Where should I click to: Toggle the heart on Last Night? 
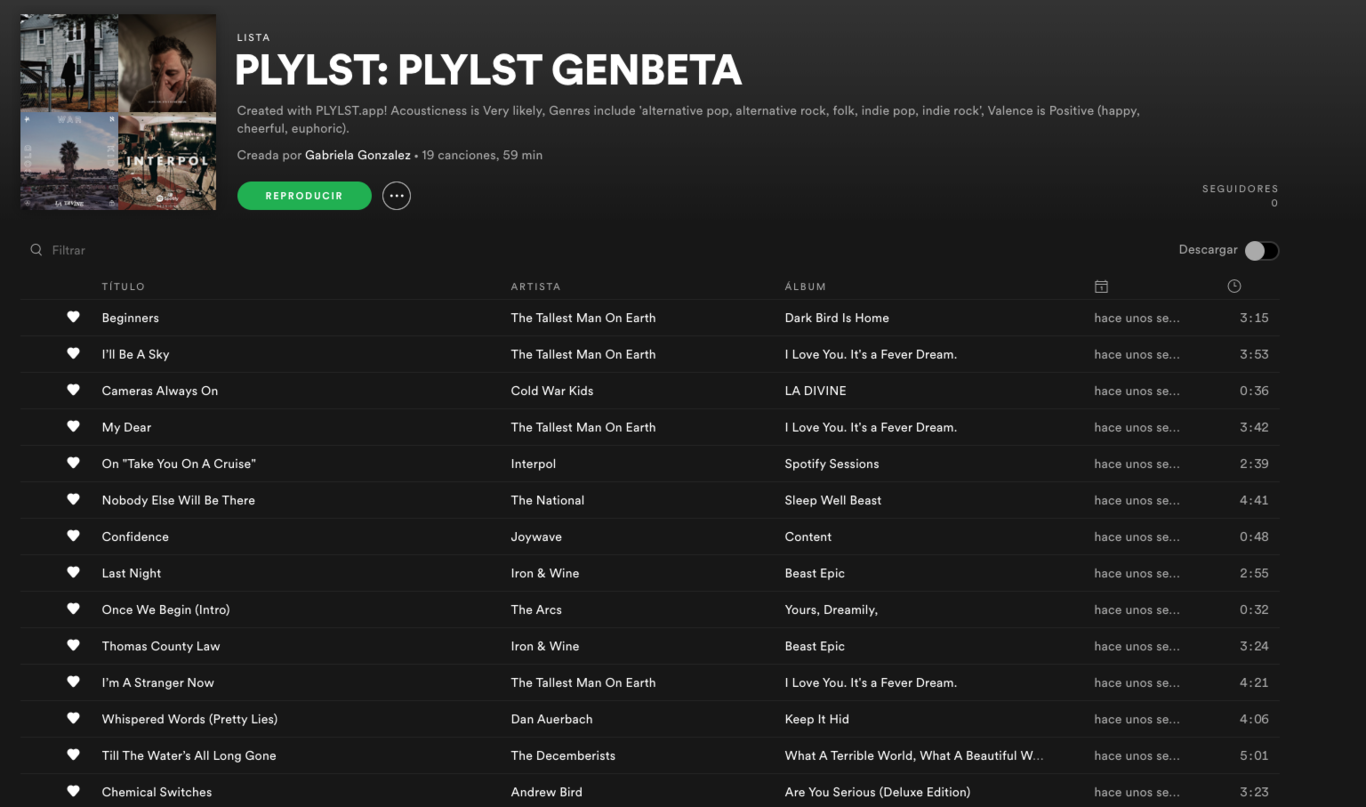[x=73, y=572]
